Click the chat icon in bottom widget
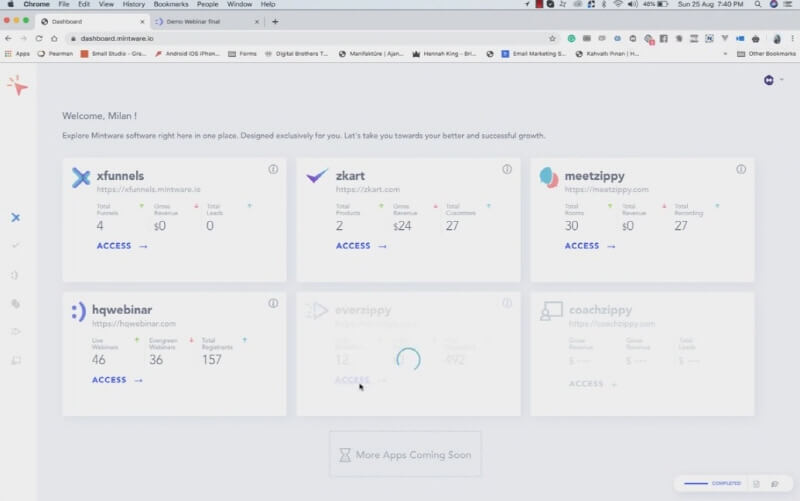 [774, 484]
